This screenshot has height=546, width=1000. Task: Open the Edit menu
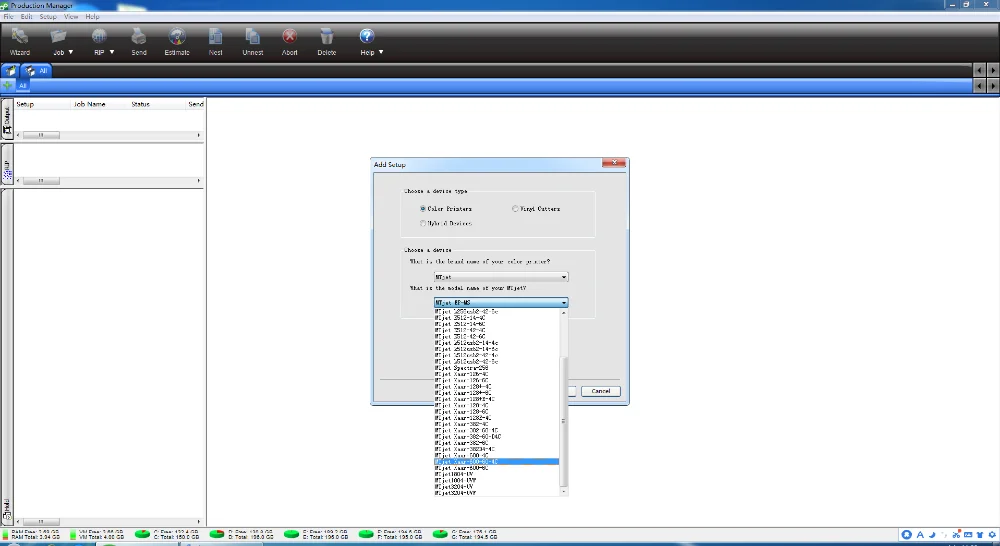26,17
